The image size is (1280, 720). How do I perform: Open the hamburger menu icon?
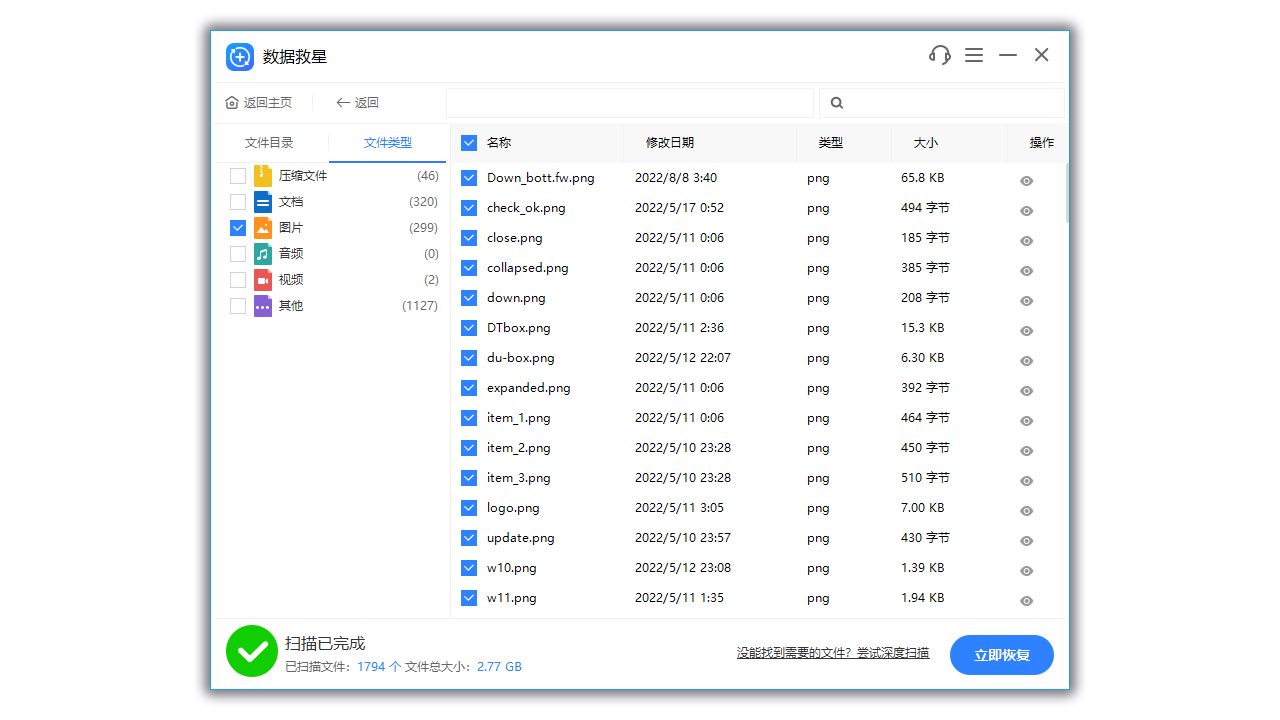click(974, 55)
